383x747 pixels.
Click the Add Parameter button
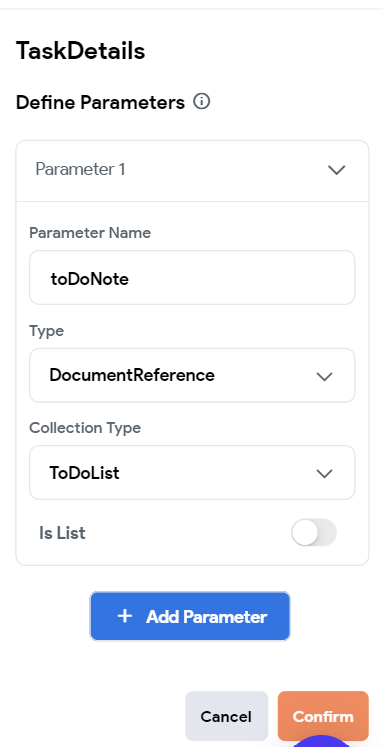click(x=190, y=616)
